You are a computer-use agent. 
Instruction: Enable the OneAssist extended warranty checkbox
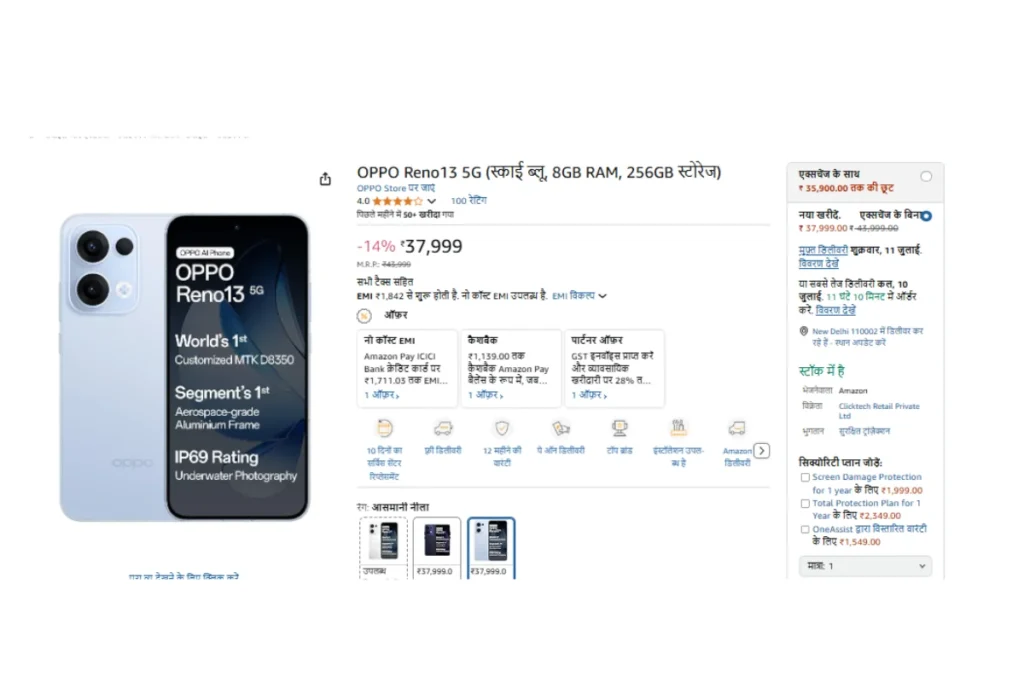coord(805,530)
